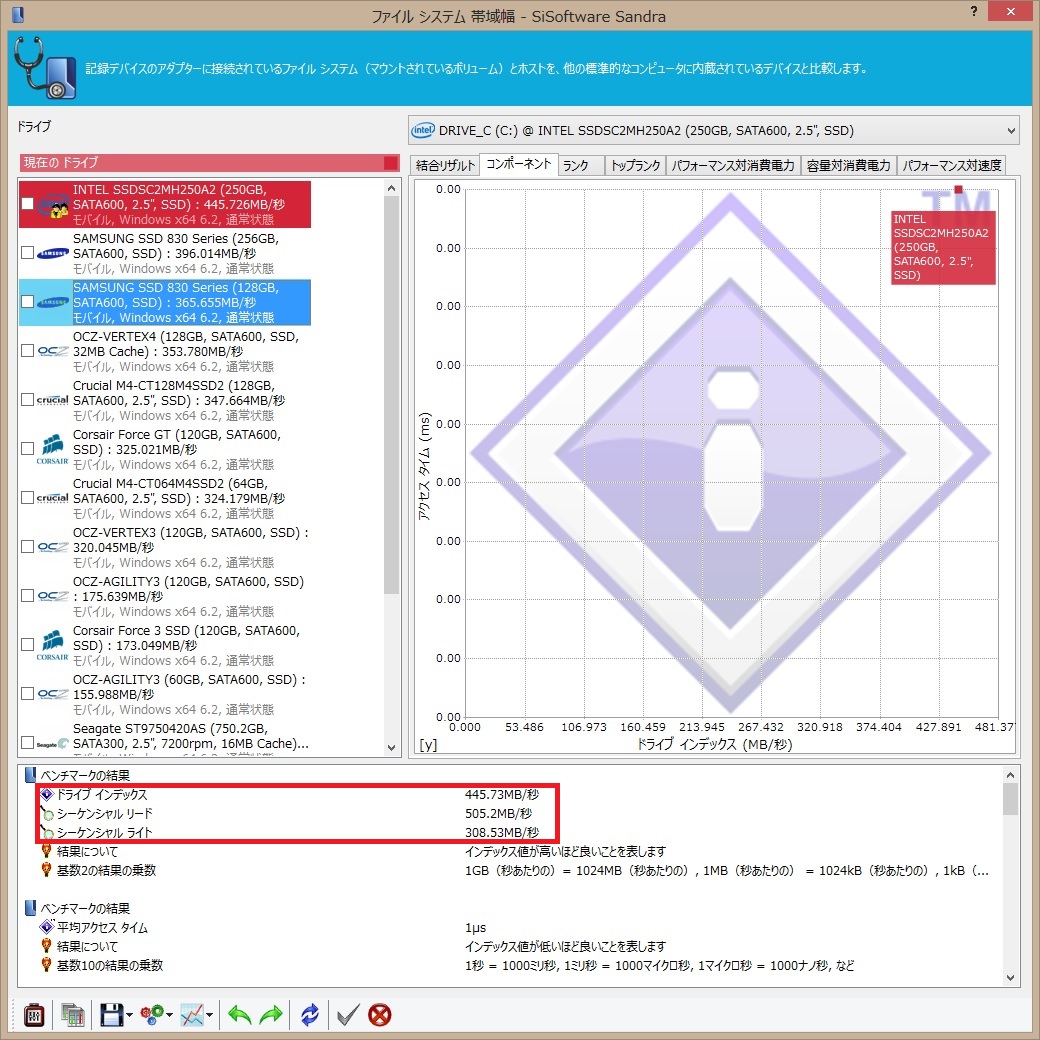Image resolution: width=1040 pixels, height=1040 pixels.
Task: Click the red data point marker on chart
Action: 958,190
